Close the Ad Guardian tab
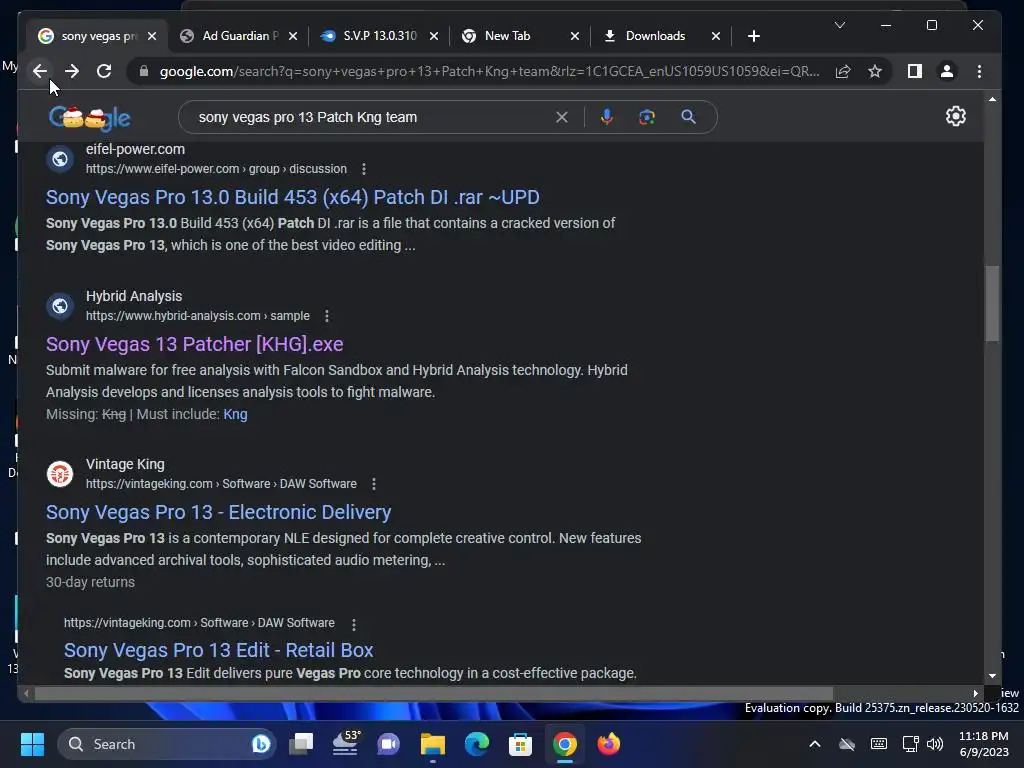The image size is (1024, 768). pyautogui.click(x=293, y=36)
